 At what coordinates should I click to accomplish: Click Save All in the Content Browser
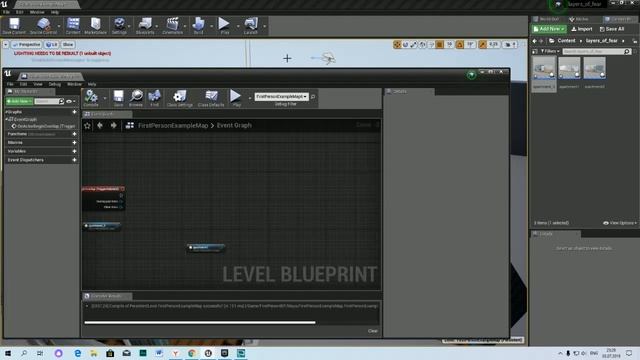[612, 29]
